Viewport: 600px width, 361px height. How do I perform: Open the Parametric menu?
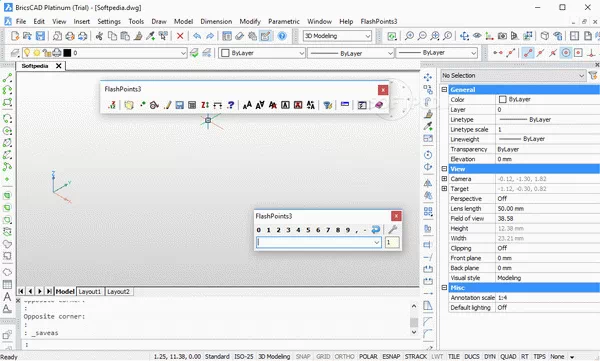click(x=284, y=21)
